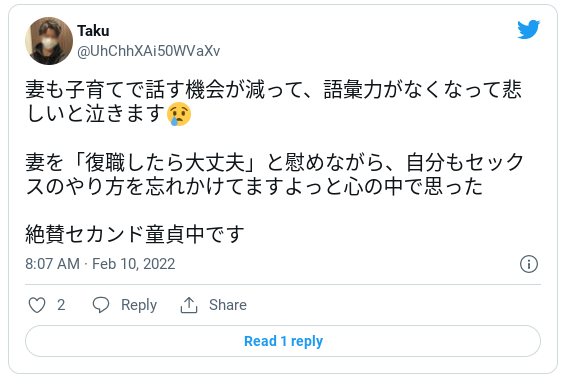Click the crying face emoji

click(179, 114)
